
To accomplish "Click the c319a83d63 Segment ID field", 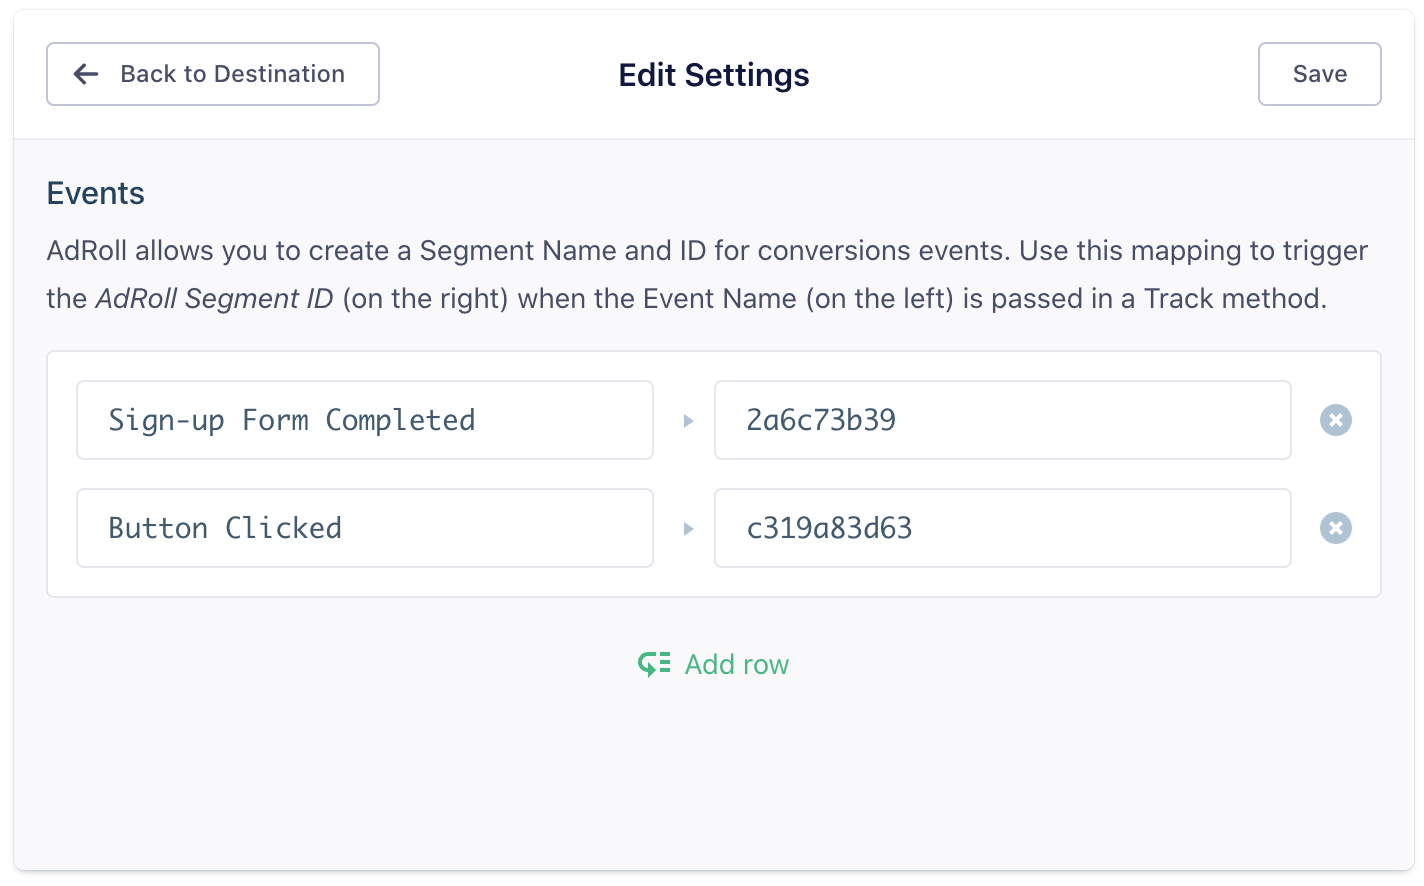I will pos(1002,528).
